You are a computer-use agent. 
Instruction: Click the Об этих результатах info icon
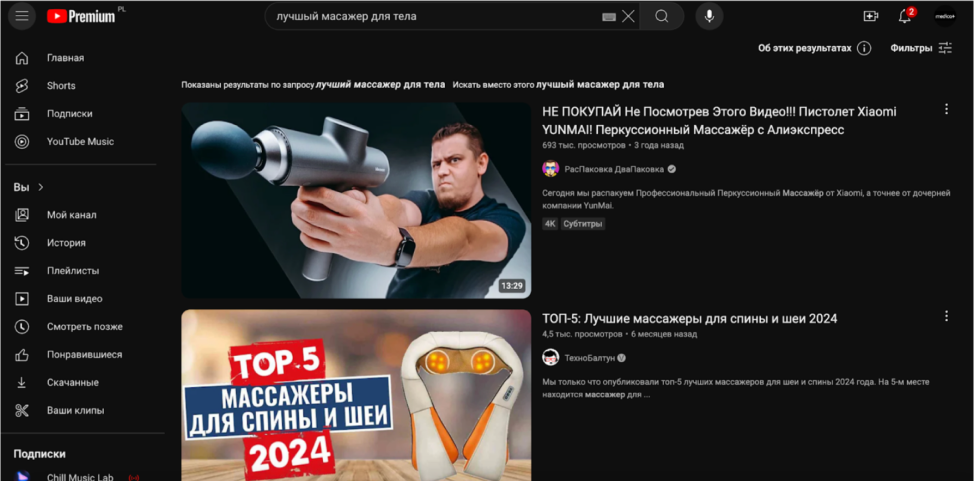[x=864, y=48]
